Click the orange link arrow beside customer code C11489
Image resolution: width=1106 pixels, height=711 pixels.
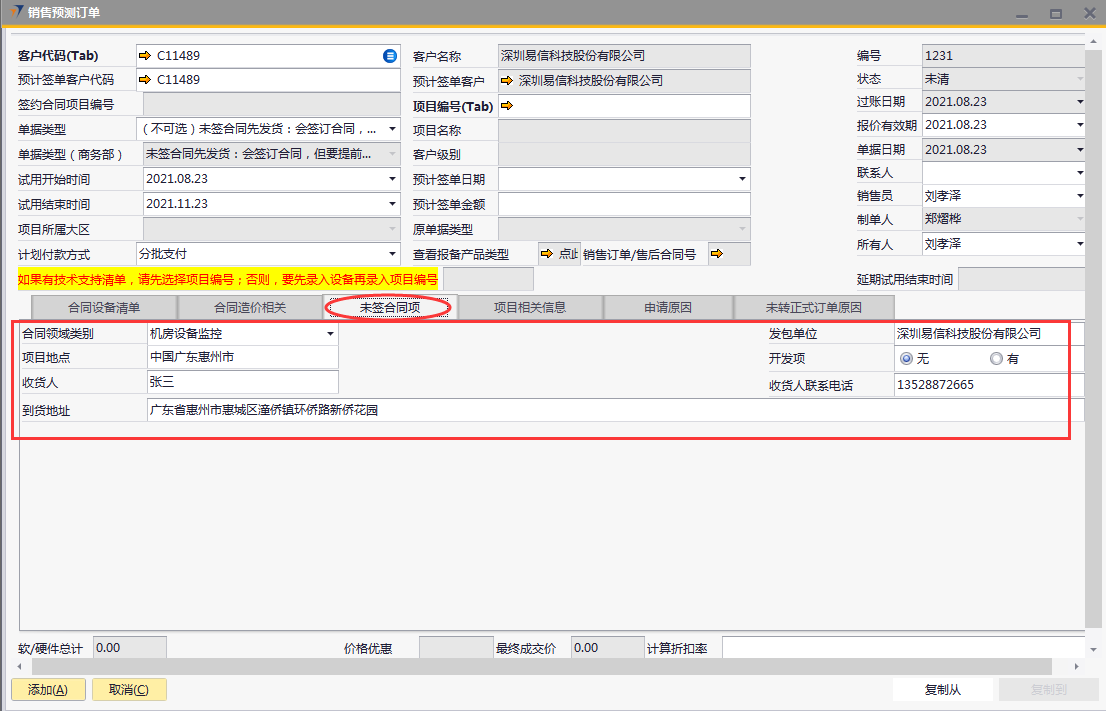(145, 56)
